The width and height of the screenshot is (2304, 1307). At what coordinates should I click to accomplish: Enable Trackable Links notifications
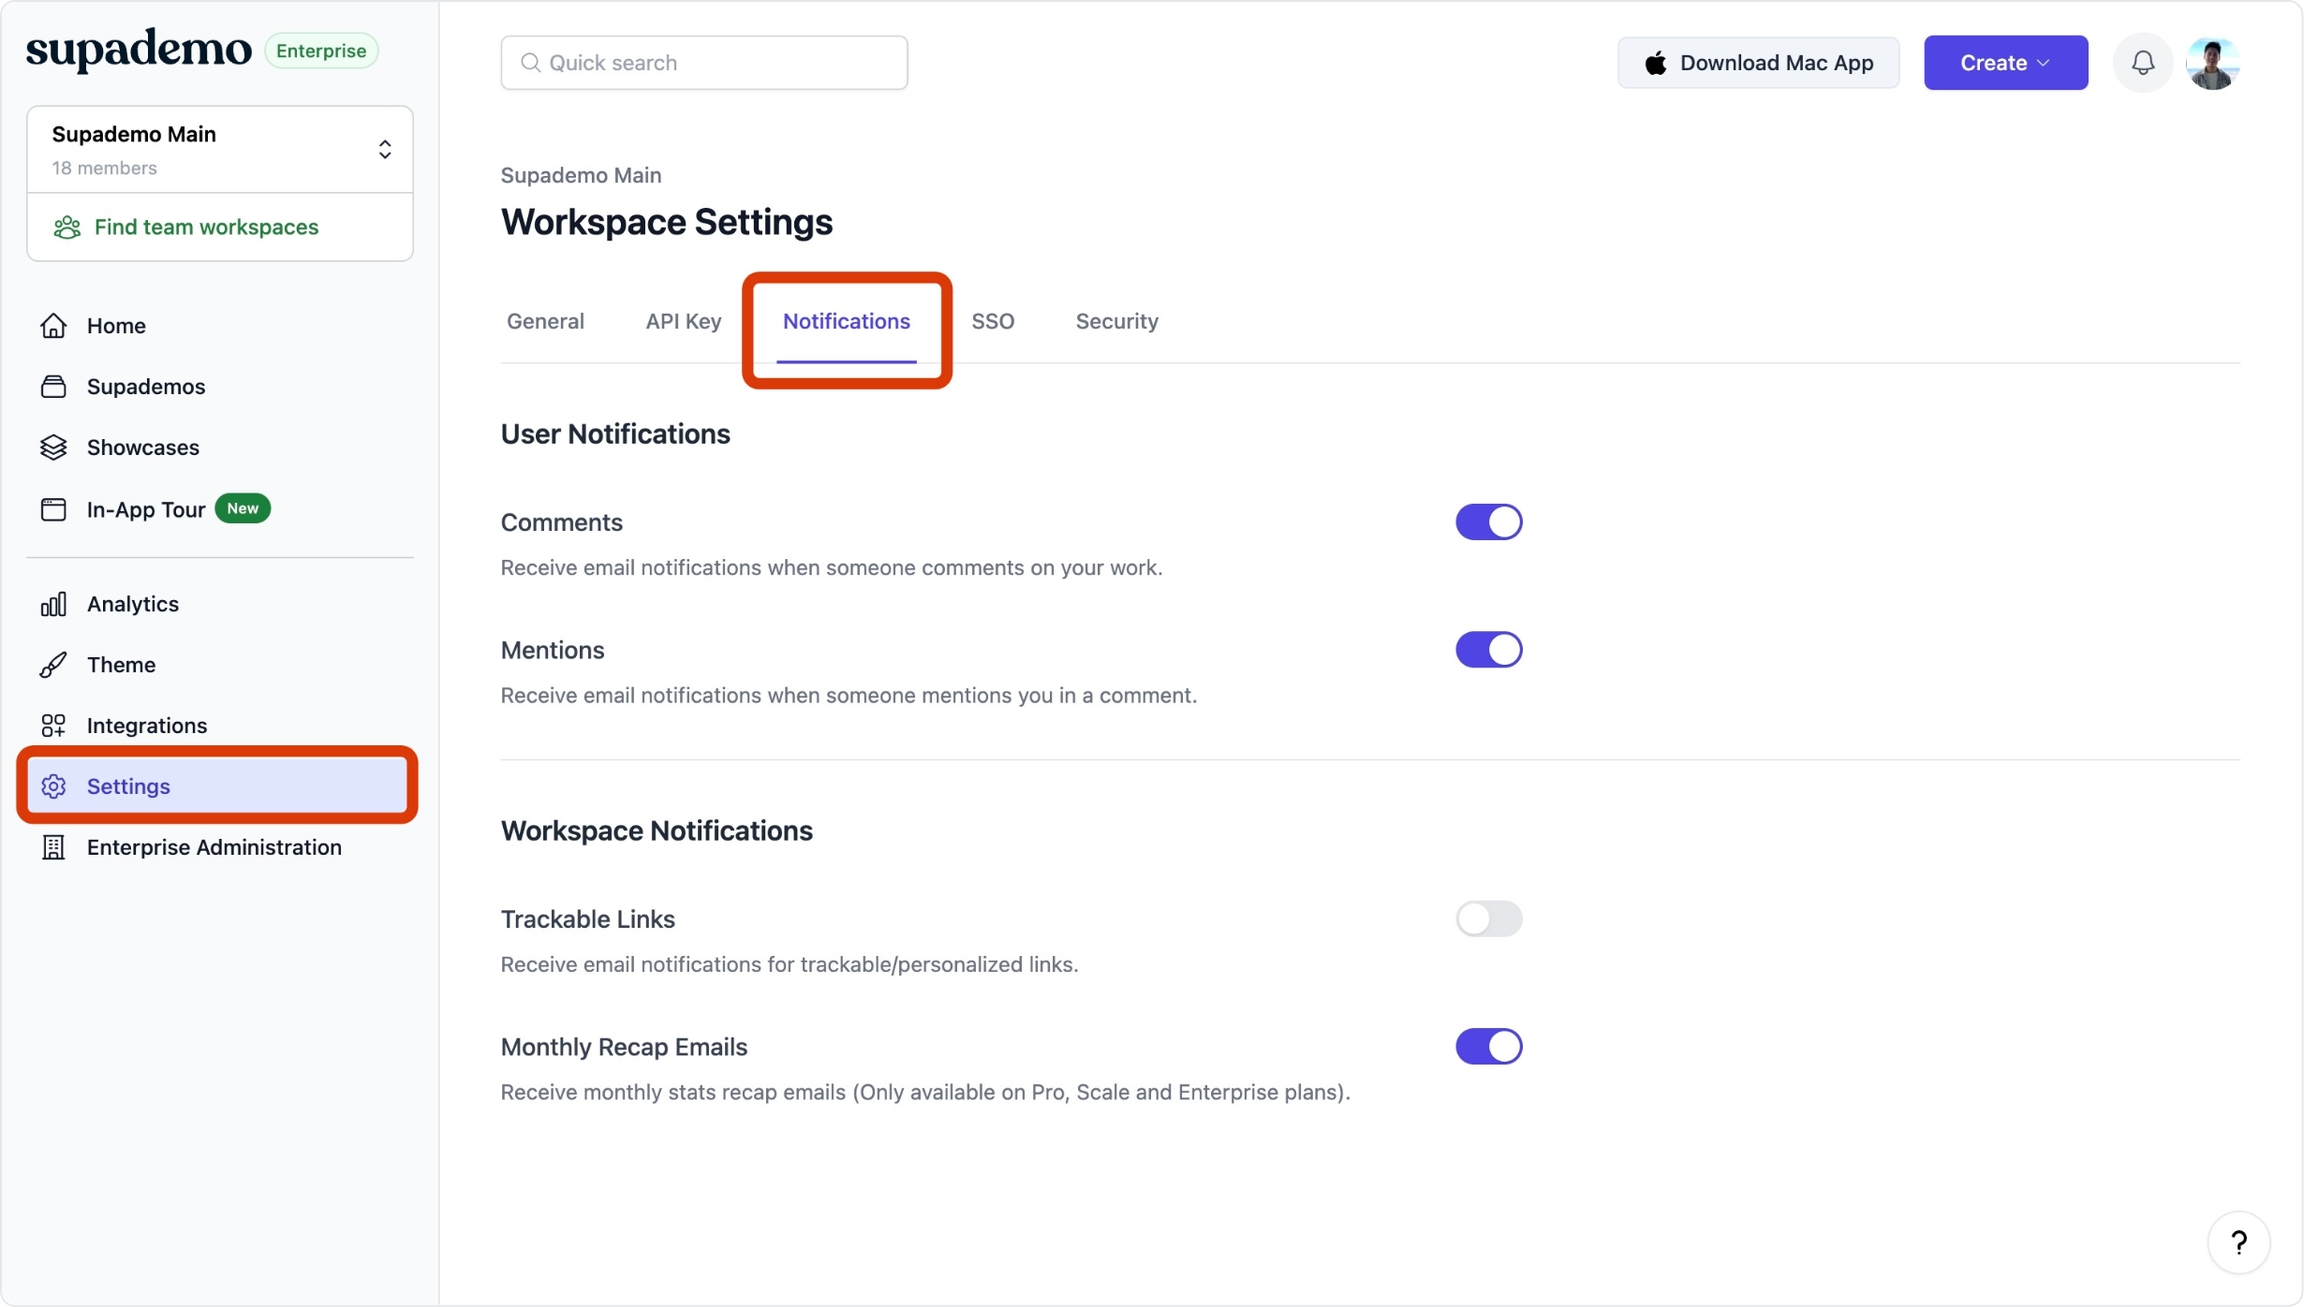point(1488,919)
